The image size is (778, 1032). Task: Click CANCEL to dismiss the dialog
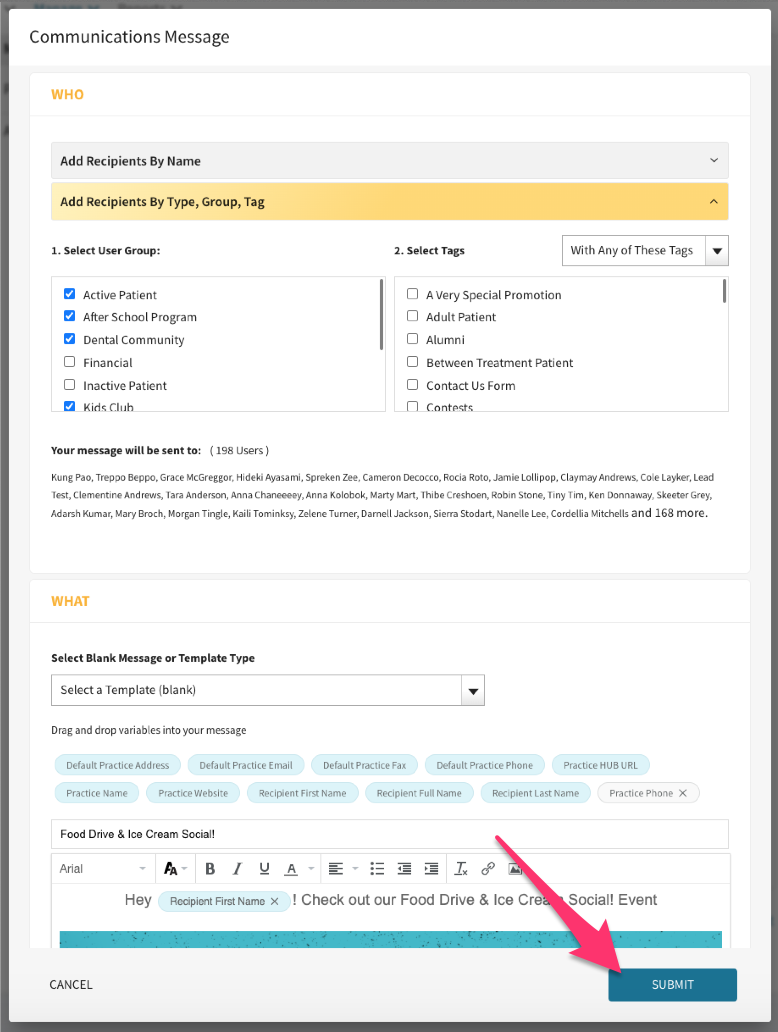(x=71, y=985)
